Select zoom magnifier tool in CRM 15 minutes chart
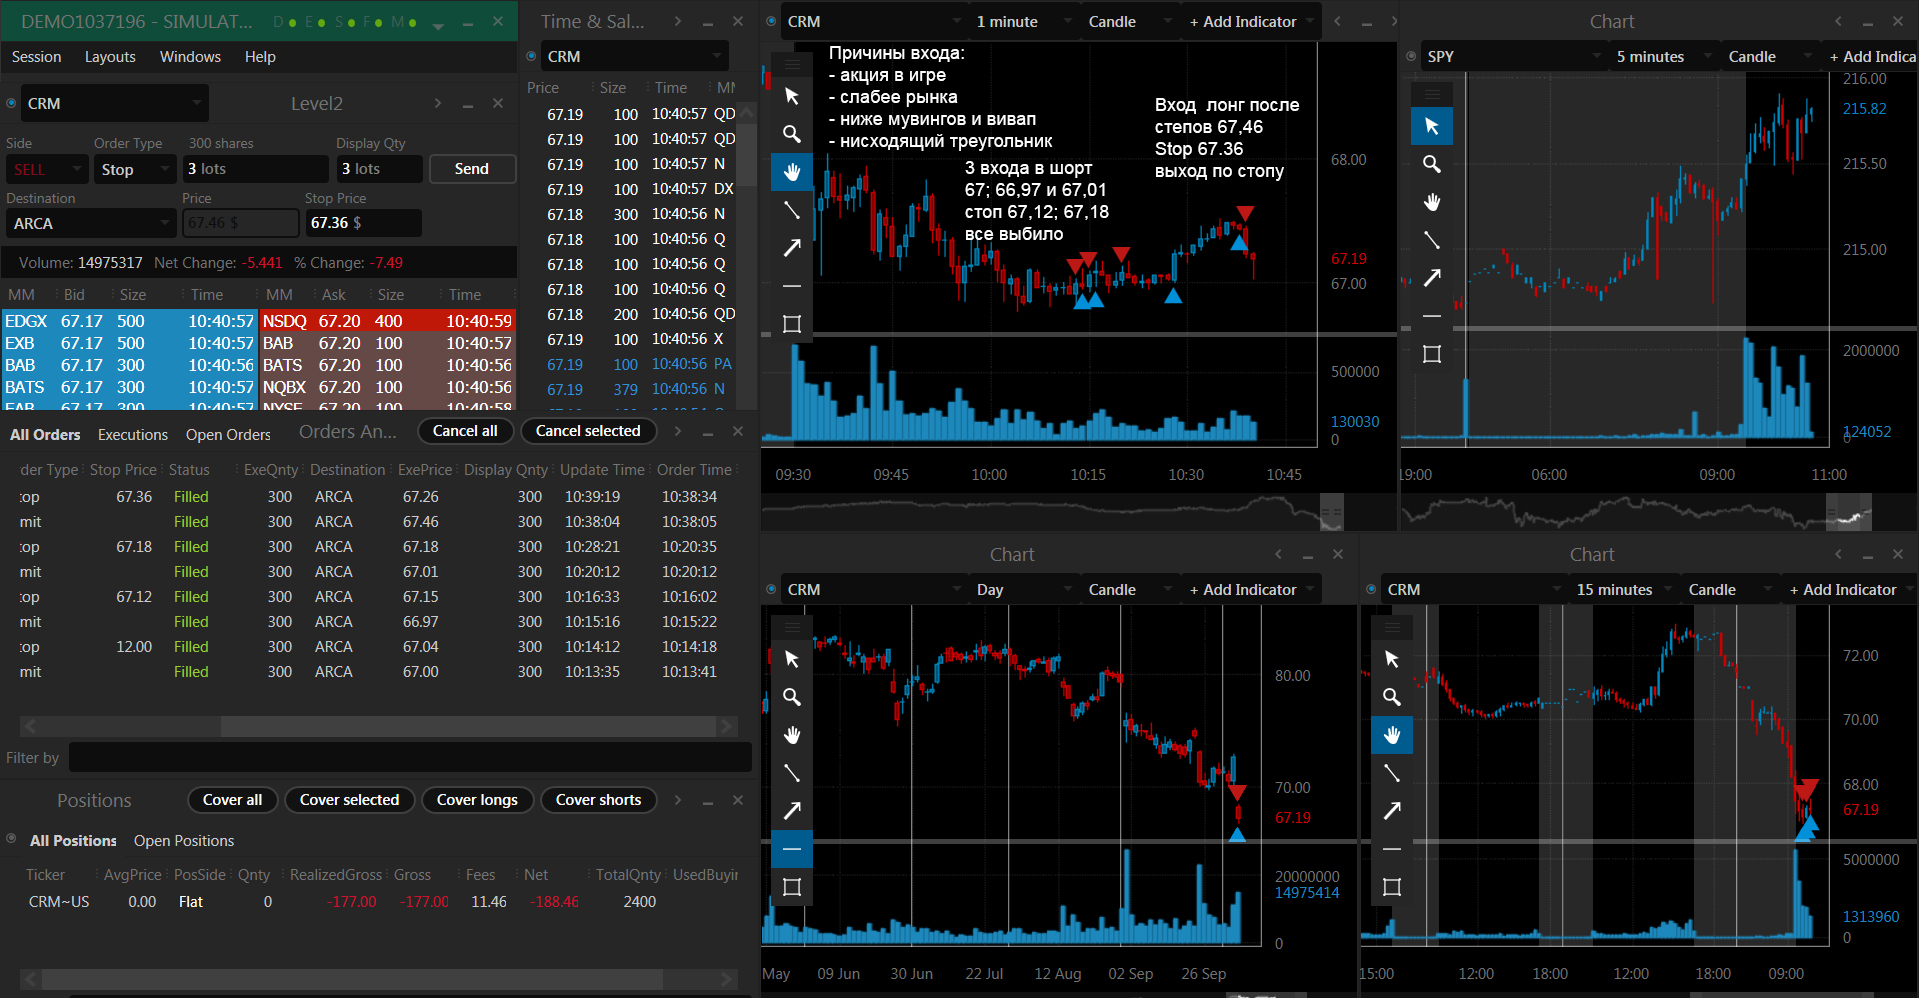Screen dimensions: 1919x998 pyautogui.click(x=1392, y=697)
